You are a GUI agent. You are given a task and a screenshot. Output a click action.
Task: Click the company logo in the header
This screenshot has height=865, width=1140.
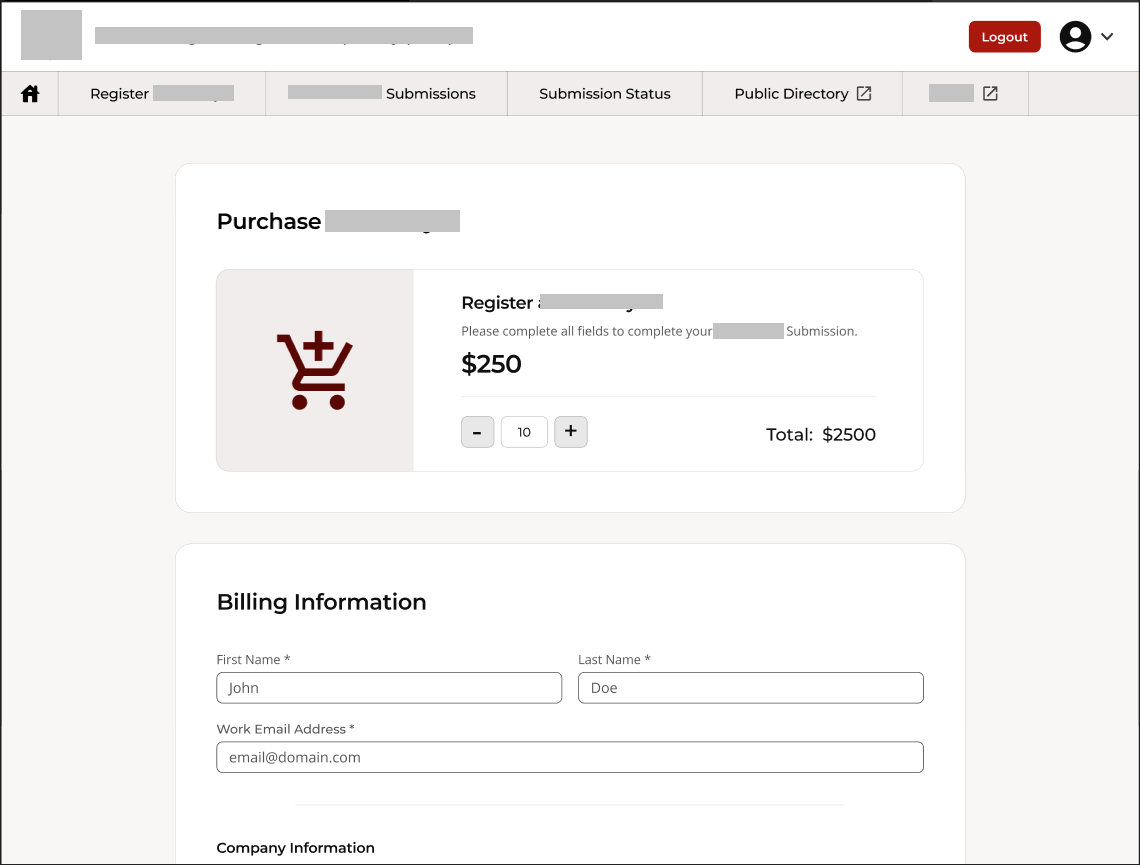[51, 34]
